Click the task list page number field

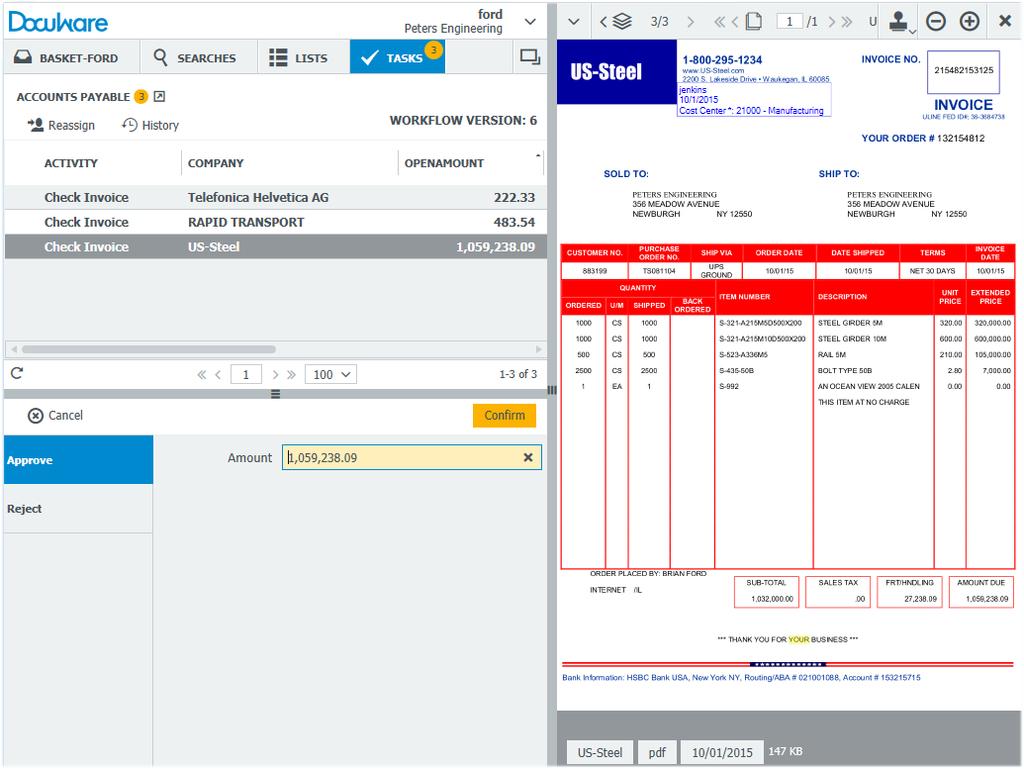[x=246, y=375]
